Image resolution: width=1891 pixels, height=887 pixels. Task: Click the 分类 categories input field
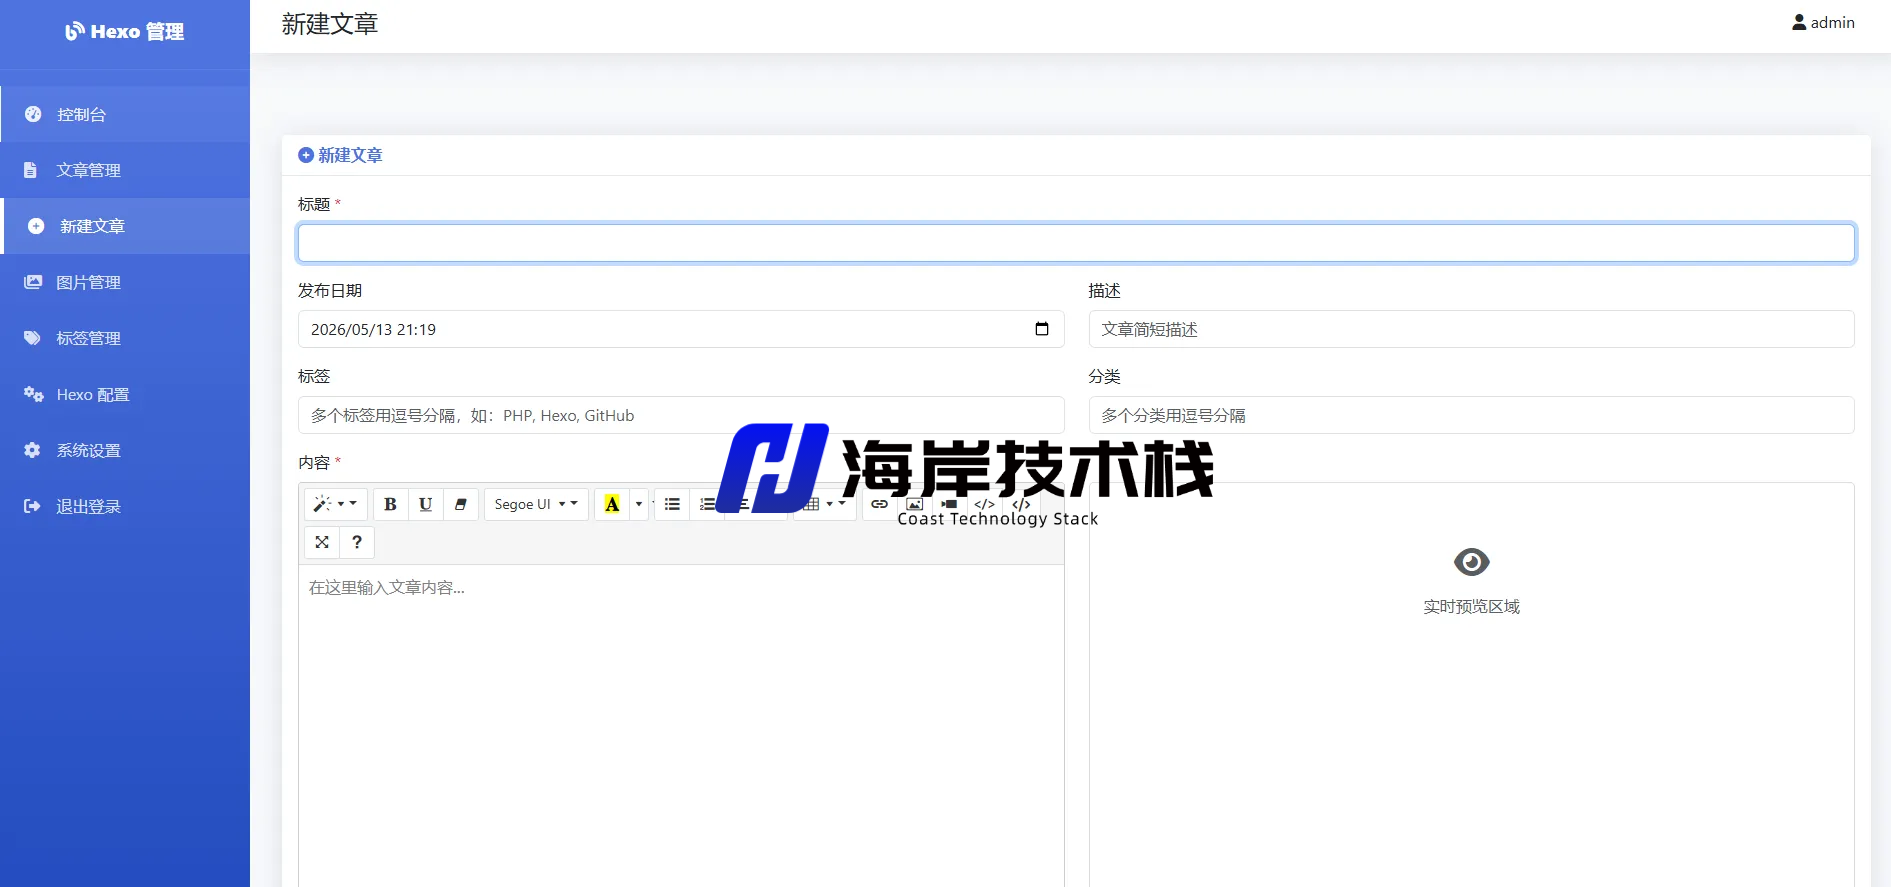click(1471, 415)
